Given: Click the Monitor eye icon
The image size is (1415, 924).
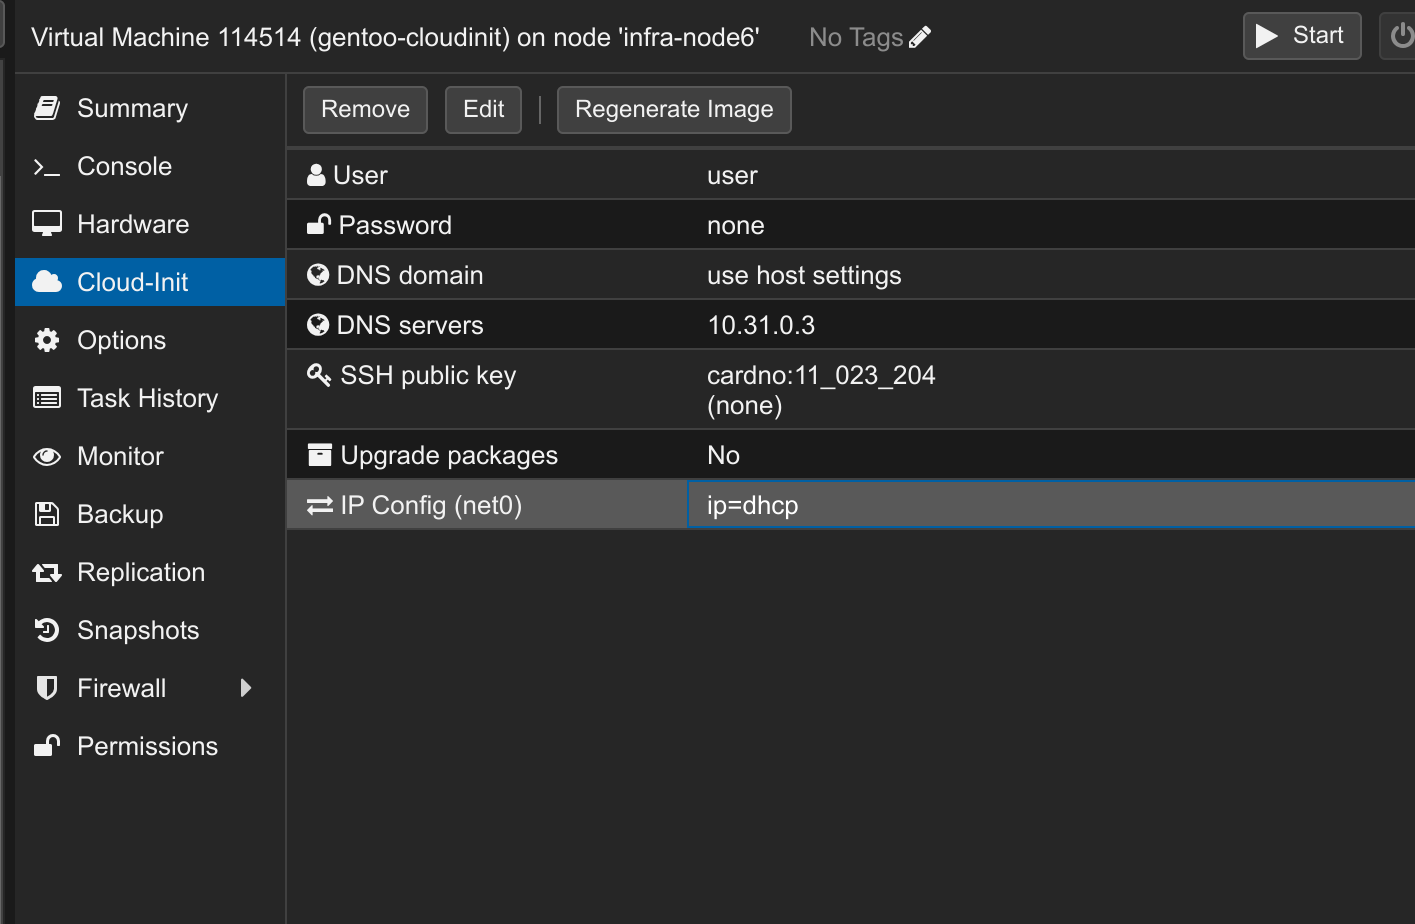Looking at the screenshot, I should (x=47, y=457).
